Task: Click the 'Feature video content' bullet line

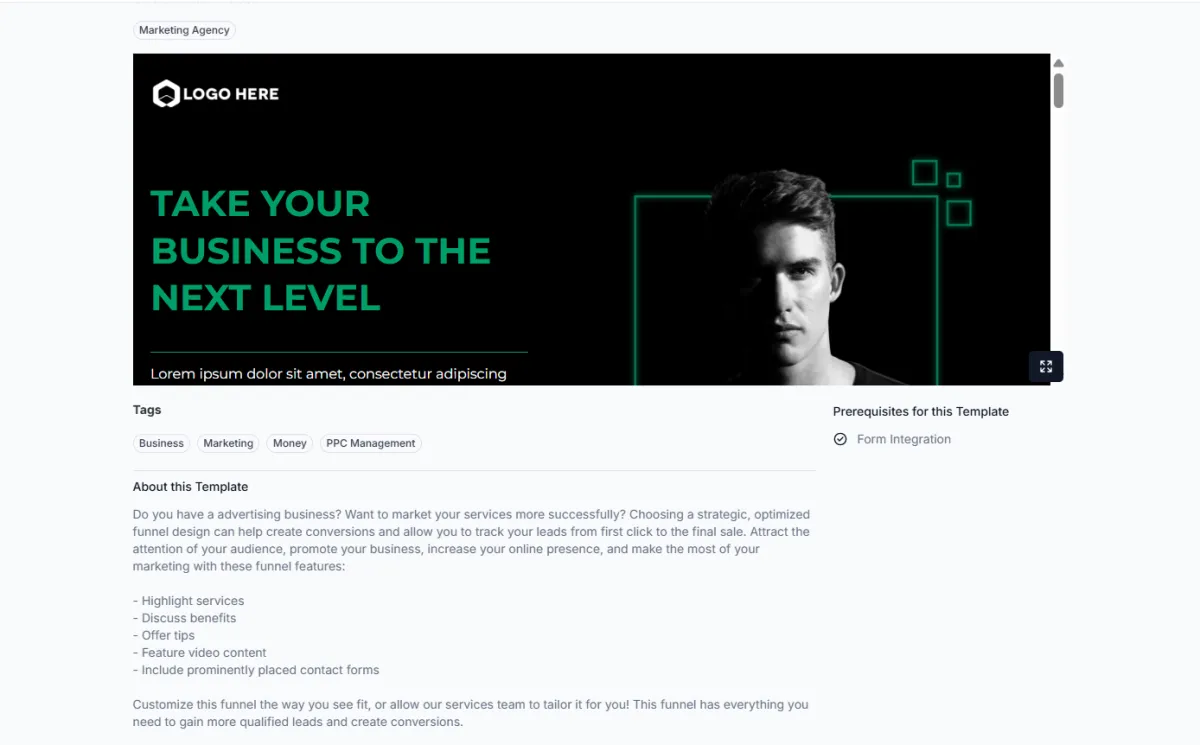Action: (x=199, y=652)
